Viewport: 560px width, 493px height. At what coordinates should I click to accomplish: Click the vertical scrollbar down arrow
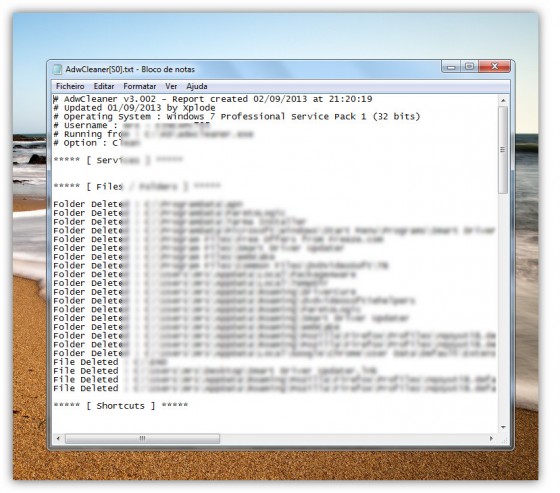point(503,427)
